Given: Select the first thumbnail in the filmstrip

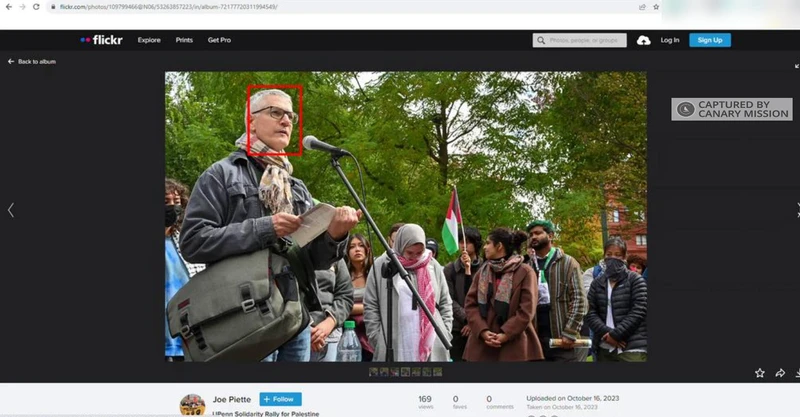Looking at the screenshot, I should (x=373, y=372).
